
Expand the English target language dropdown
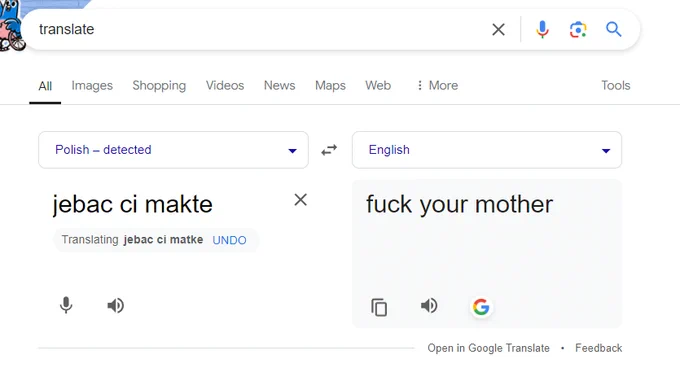tap(487, 150)
